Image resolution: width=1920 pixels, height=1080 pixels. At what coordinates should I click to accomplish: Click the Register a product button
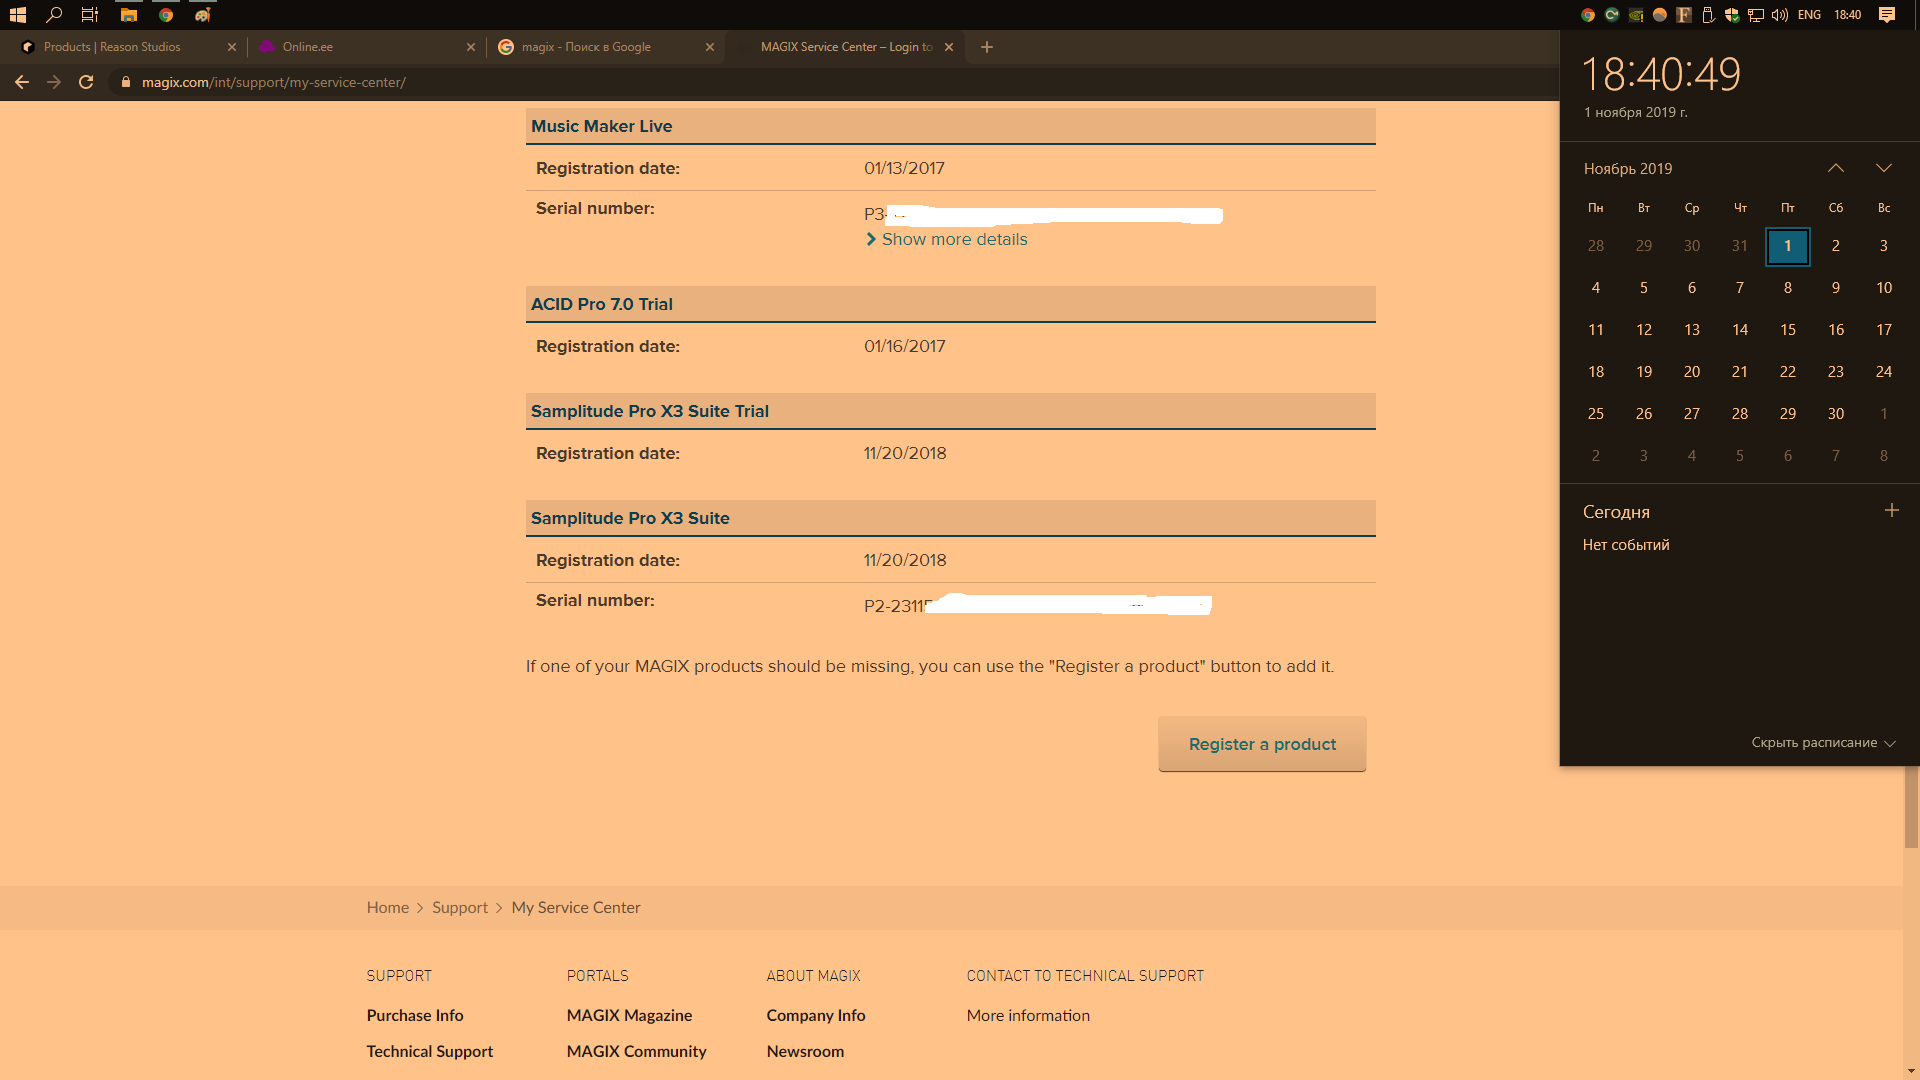[x=1261, y=744]
